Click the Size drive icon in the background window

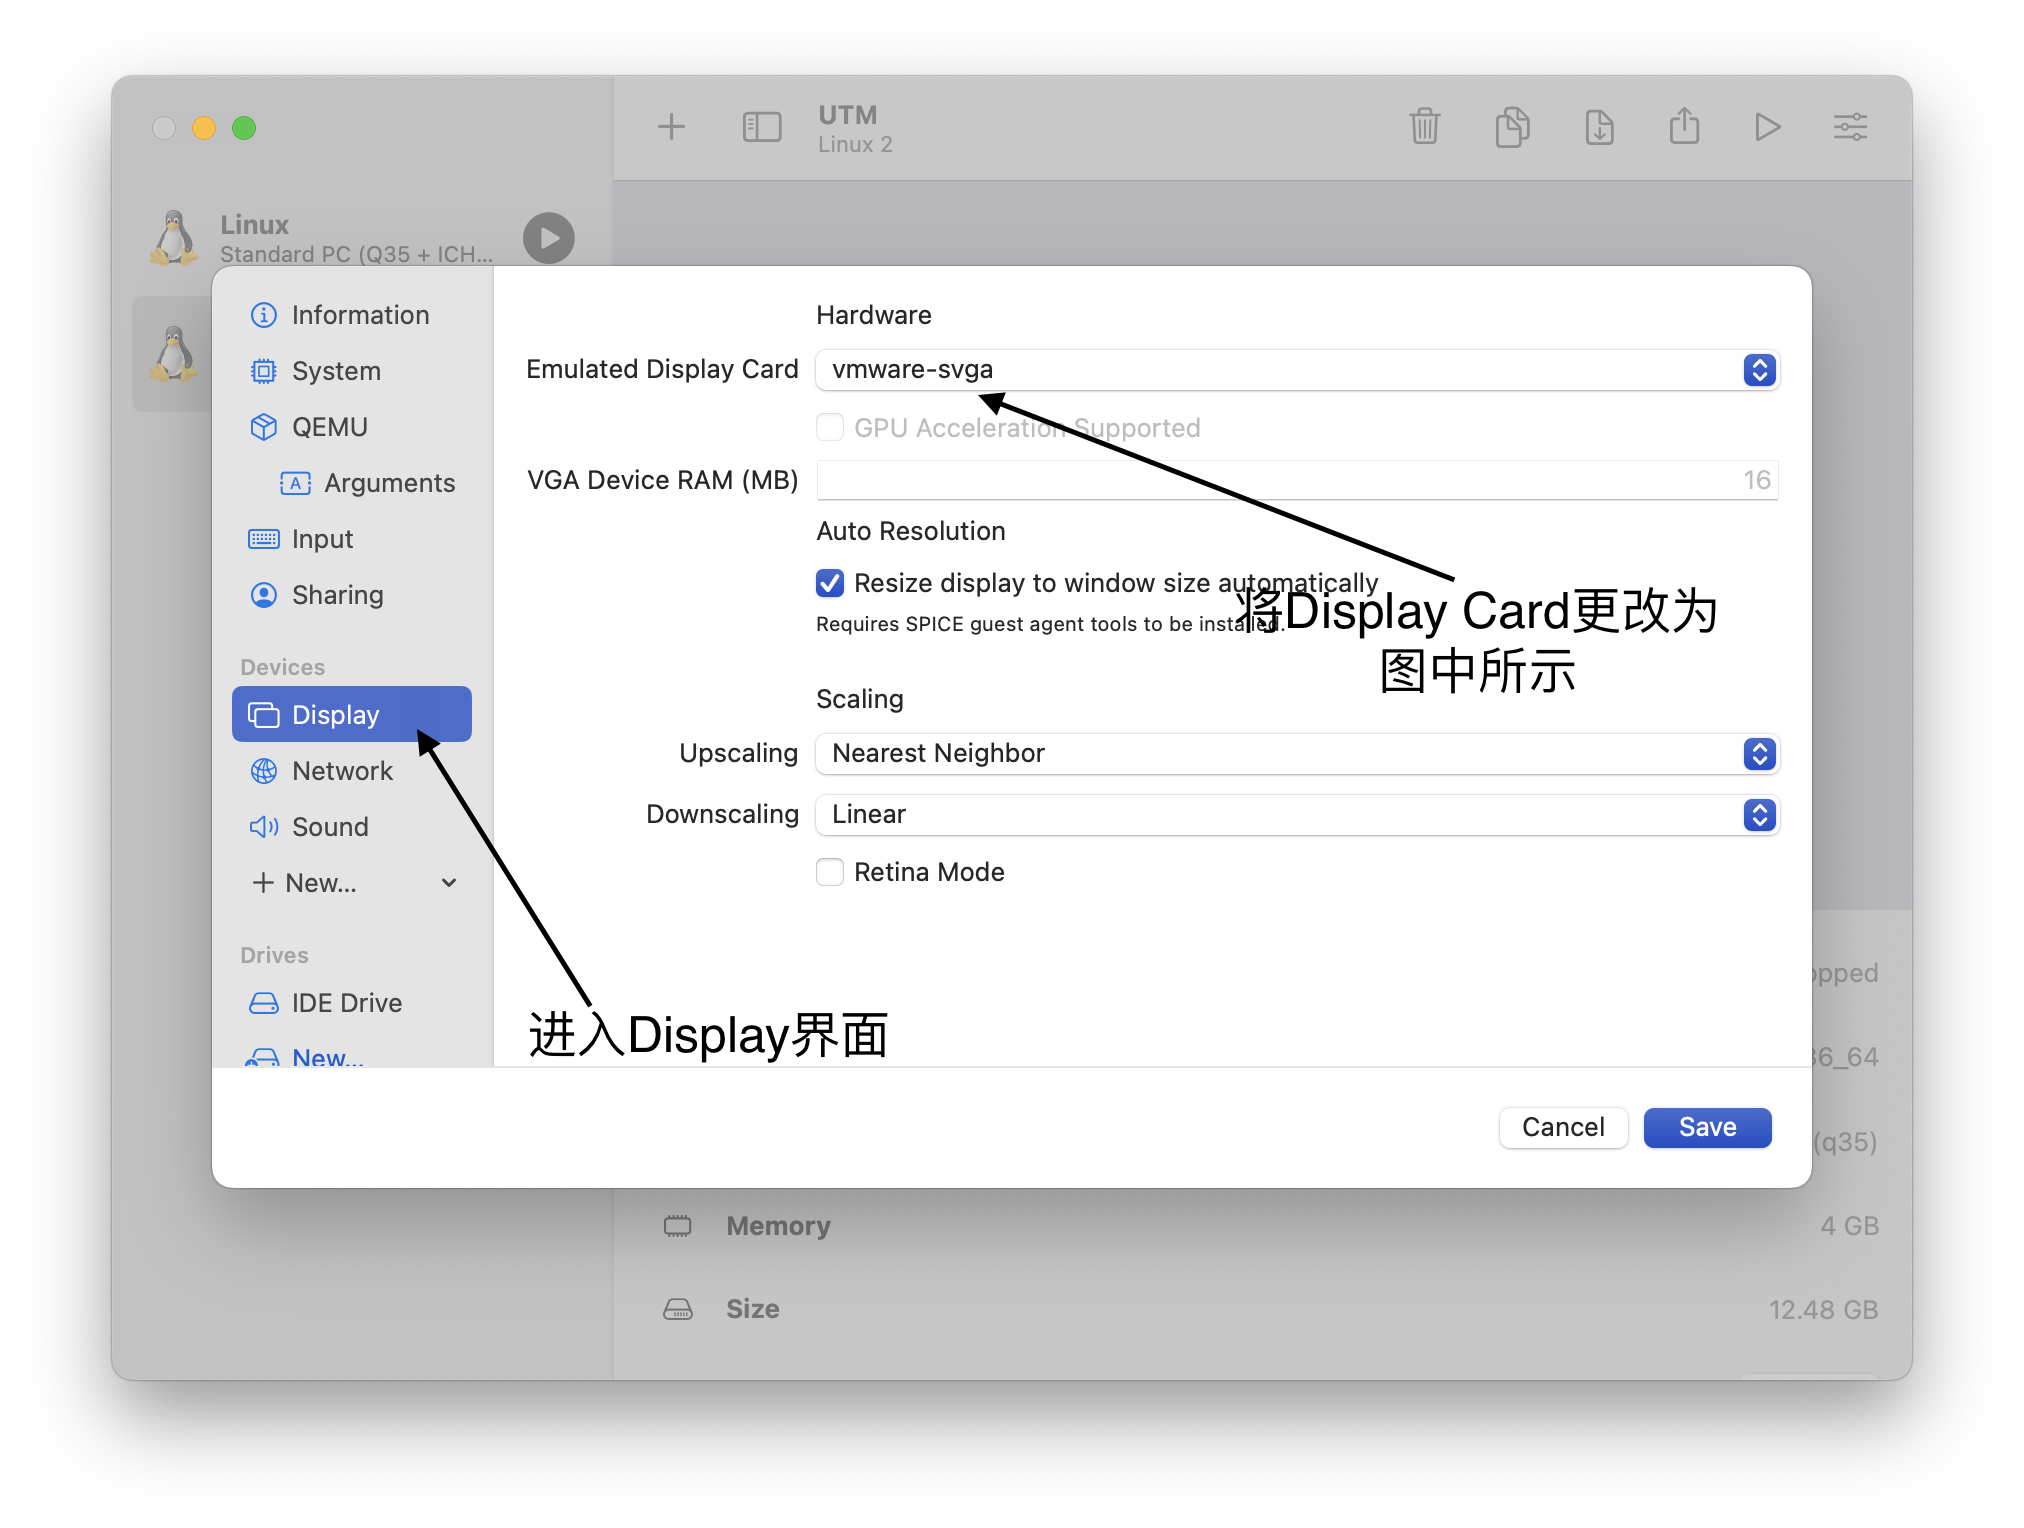[x=678, y=1309]
